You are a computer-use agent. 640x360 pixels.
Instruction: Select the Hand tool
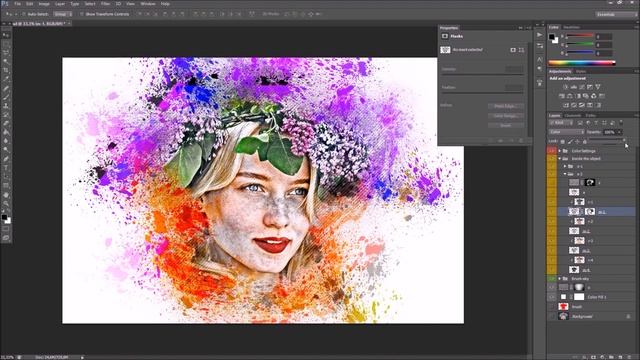[x=6, y=195]
